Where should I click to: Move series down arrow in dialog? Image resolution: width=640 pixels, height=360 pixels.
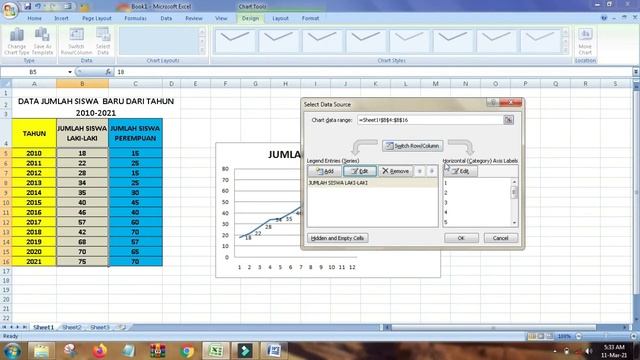click(x=431, y=171)
